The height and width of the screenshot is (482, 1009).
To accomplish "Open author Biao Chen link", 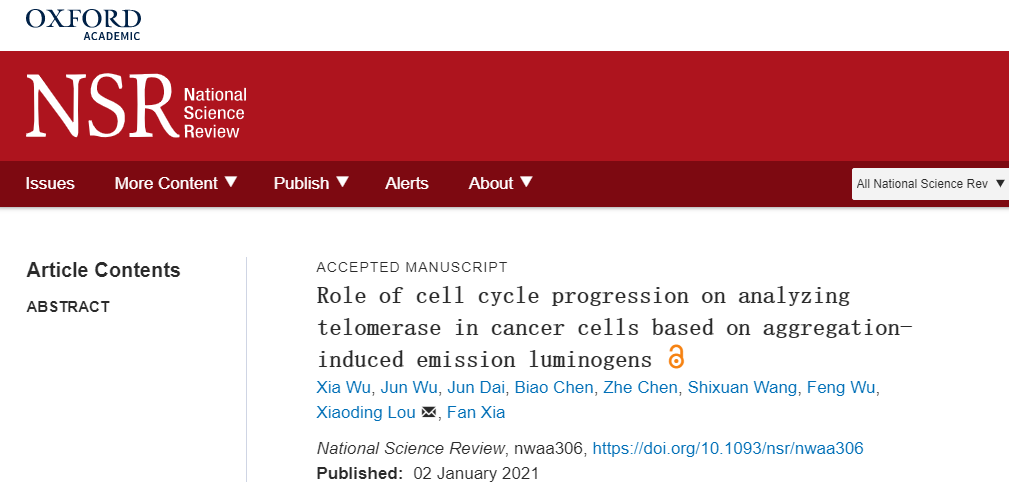I will pyautogui.click(x=554, y=387).
